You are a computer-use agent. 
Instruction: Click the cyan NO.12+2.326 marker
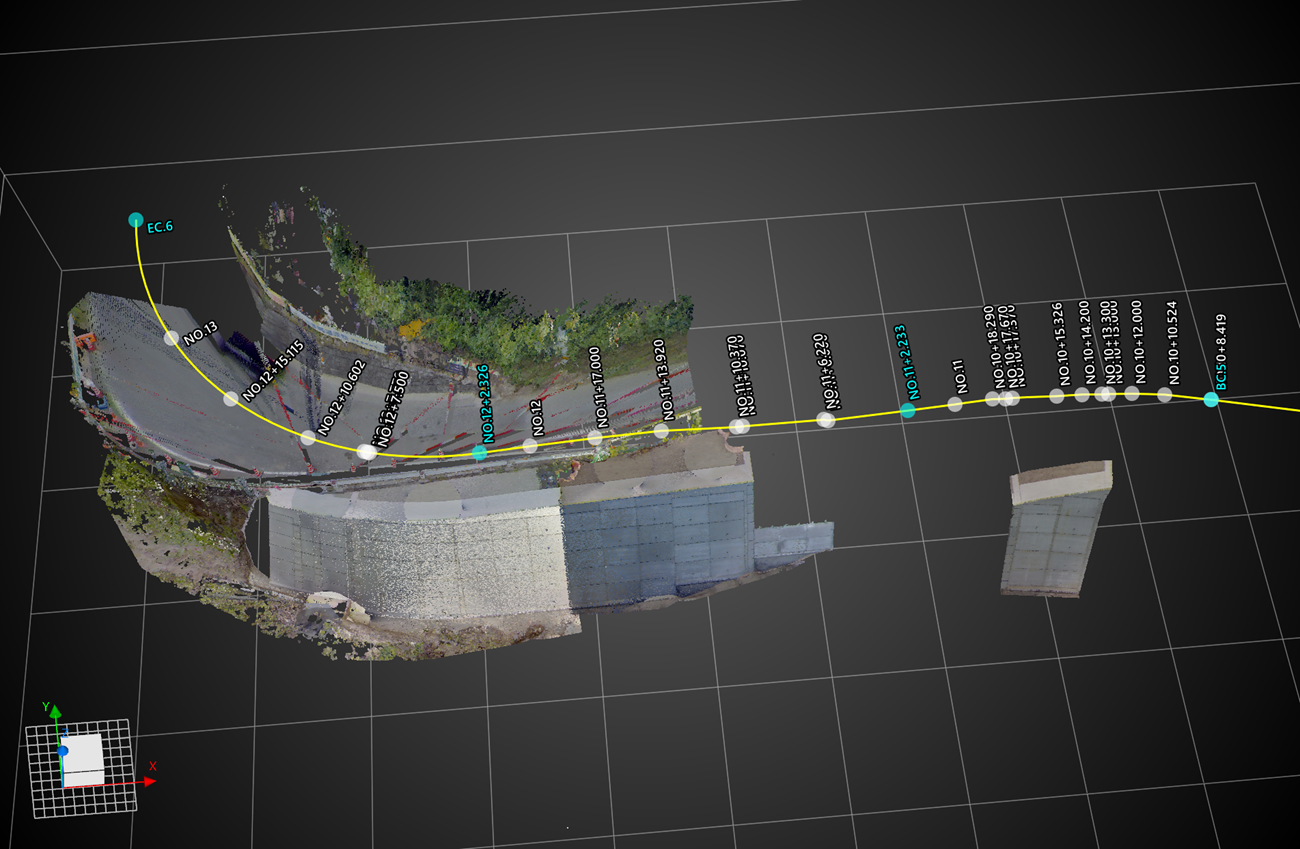(x=479, y=453)
